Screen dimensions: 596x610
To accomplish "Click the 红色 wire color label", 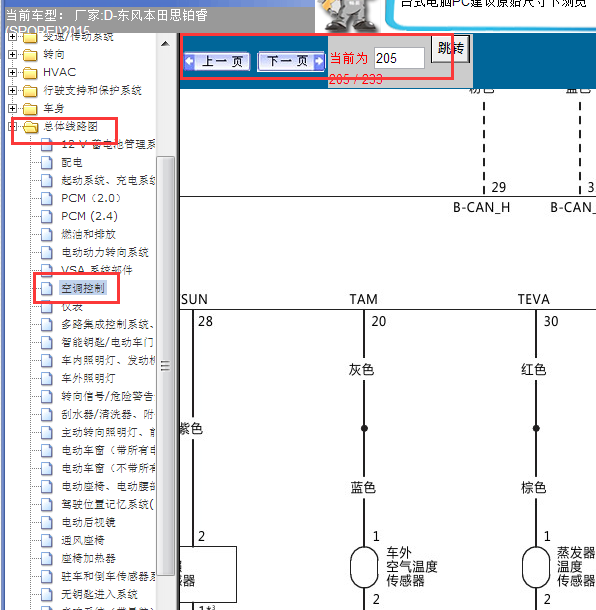I will point(533,370).
